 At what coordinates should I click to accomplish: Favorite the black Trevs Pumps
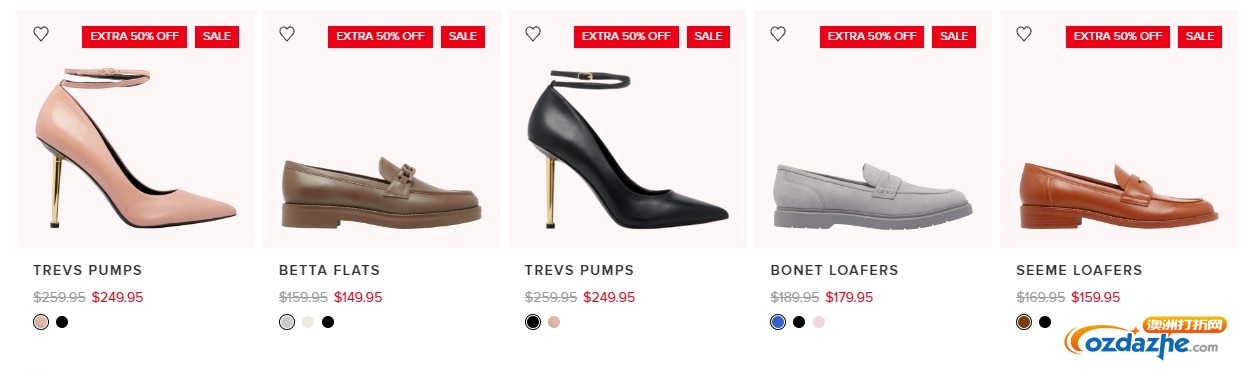tap(533, 34)
